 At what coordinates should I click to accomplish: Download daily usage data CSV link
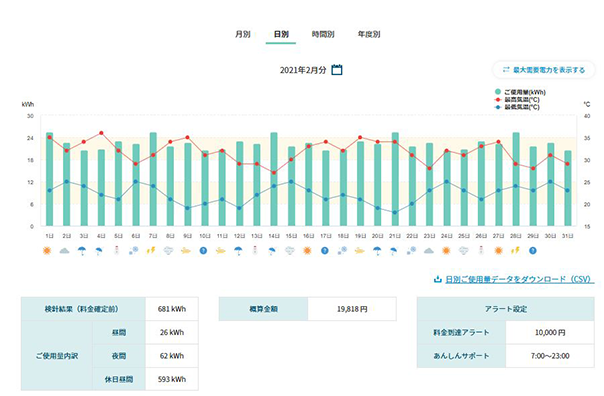click(518, 279)
